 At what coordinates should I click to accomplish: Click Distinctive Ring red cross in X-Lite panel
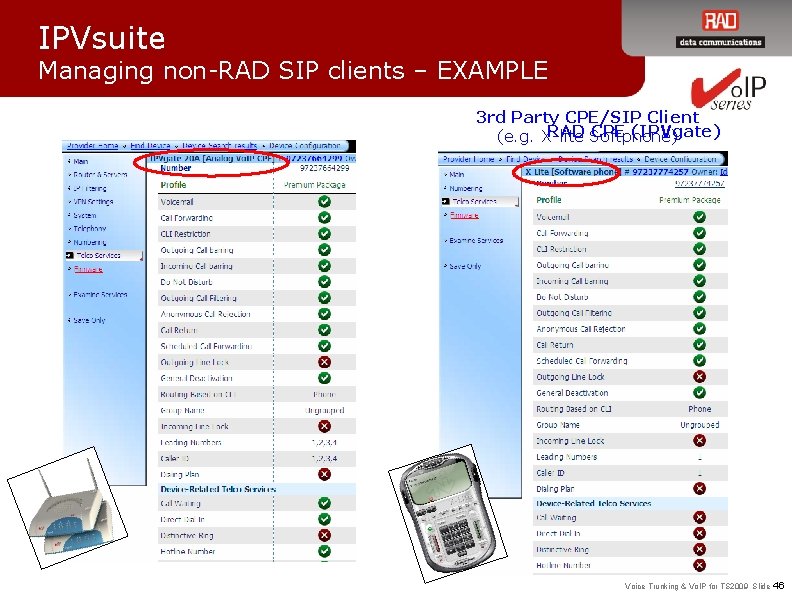click(x=699, y=549)
